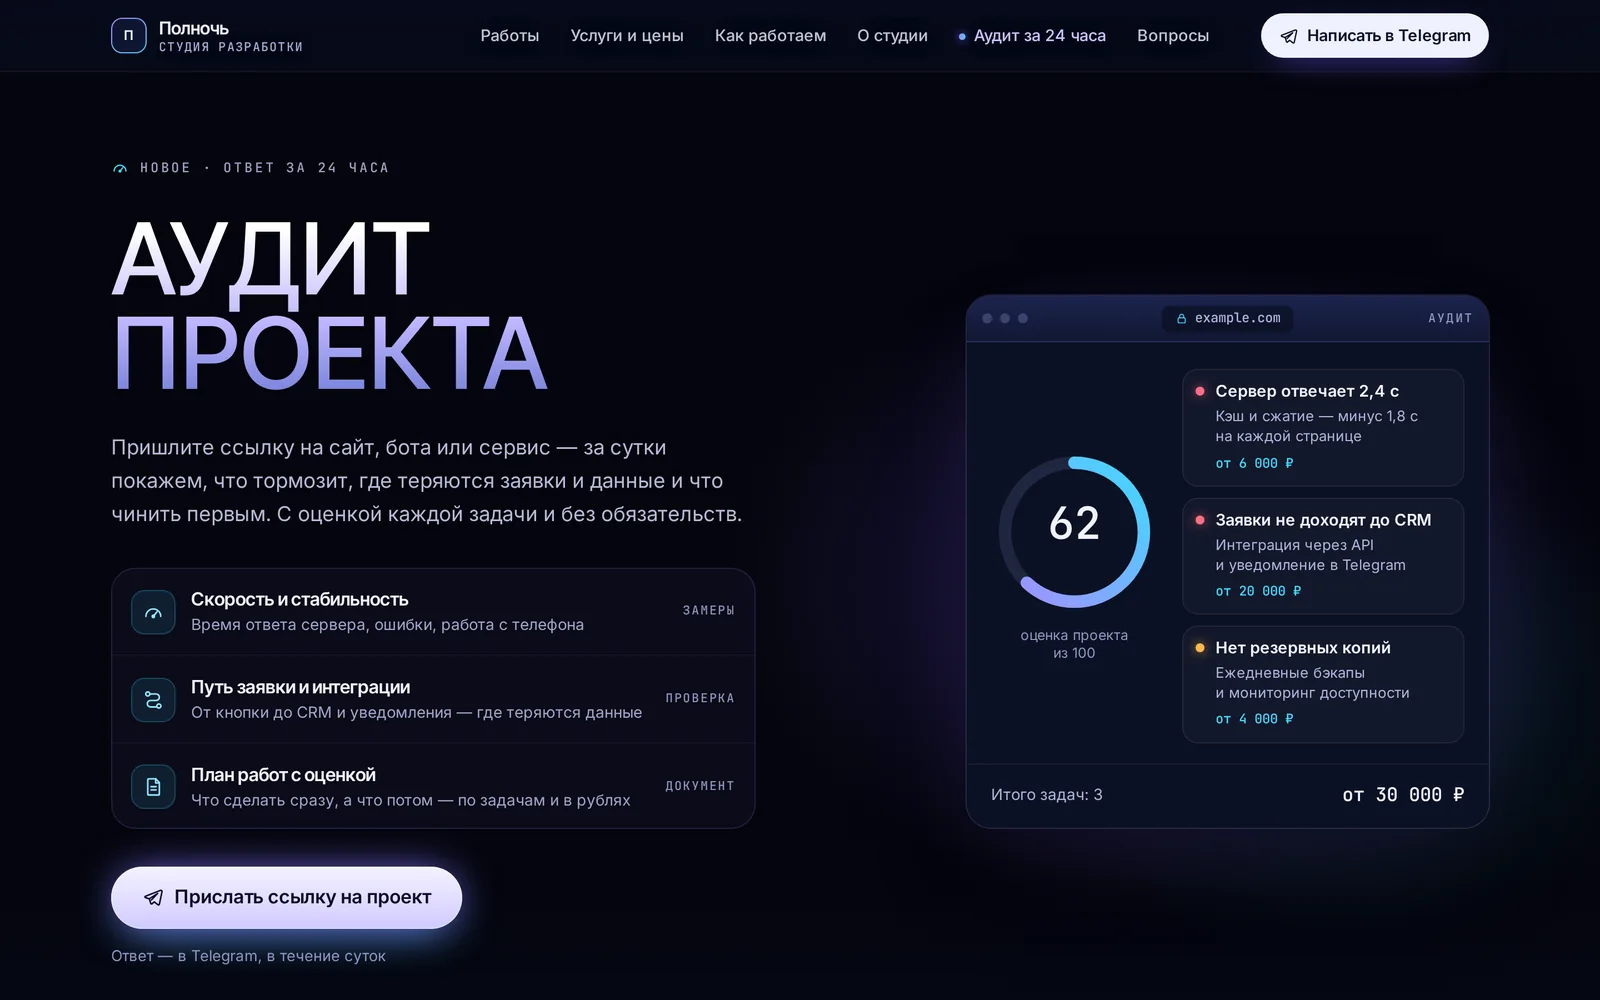Viewport: 1600px width, 1000px height.
Task: Select the Нет резервных копий card
Action: [1323, 684]
